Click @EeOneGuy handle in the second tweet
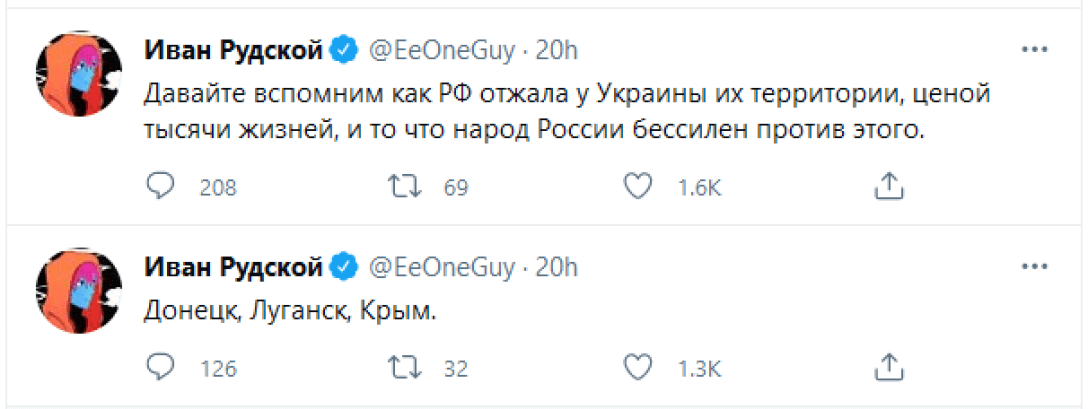The height and width of the screenshot is (409, 1088). 443,267
